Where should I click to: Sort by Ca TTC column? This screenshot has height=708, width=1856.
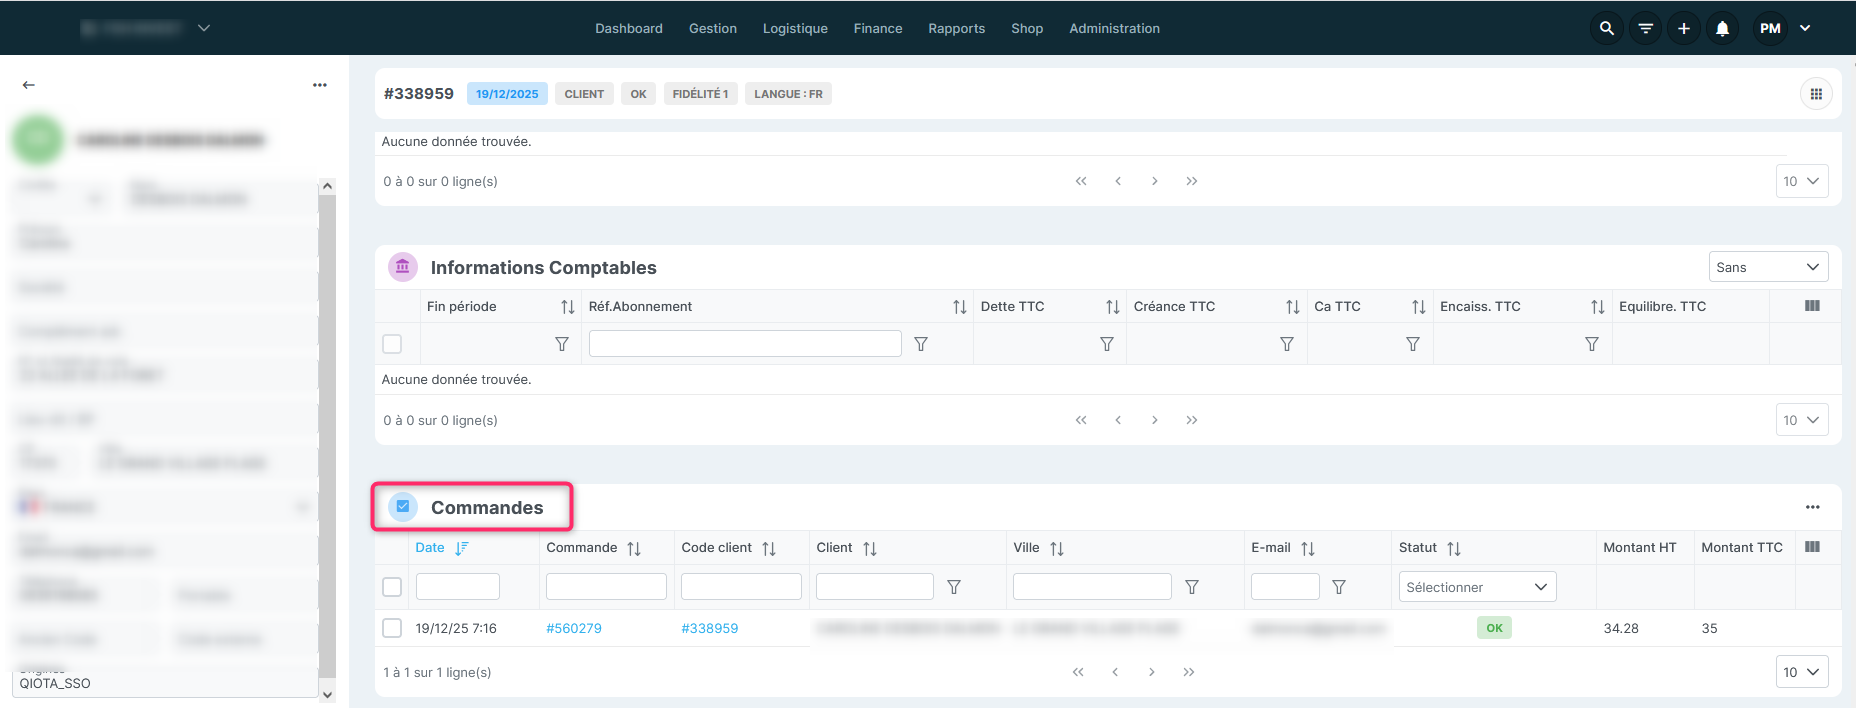(x=1418, y=307)
